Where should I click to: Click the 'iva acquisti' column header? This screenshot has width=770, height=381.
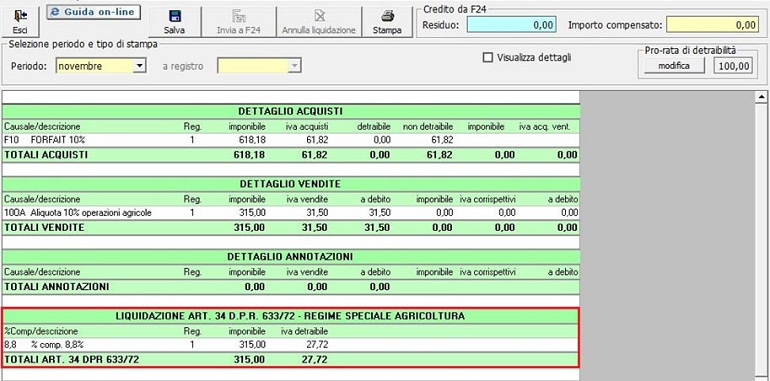307,127
